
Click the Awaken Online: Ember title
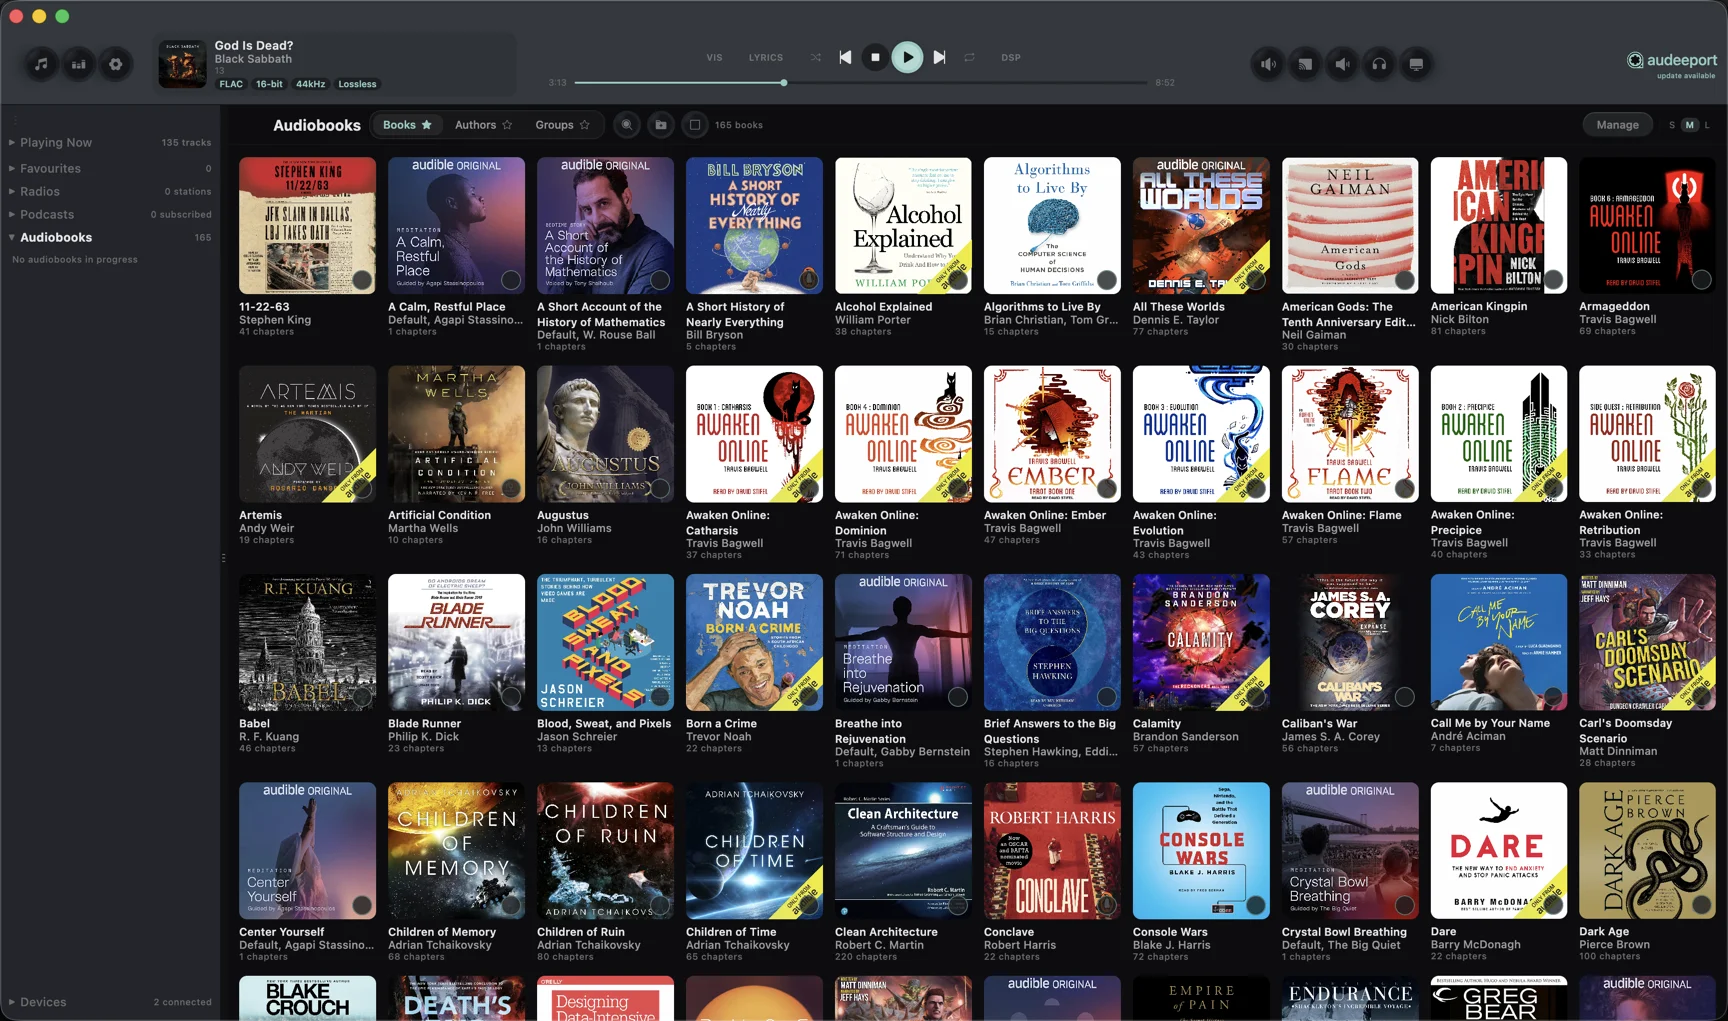(1045, 516)
